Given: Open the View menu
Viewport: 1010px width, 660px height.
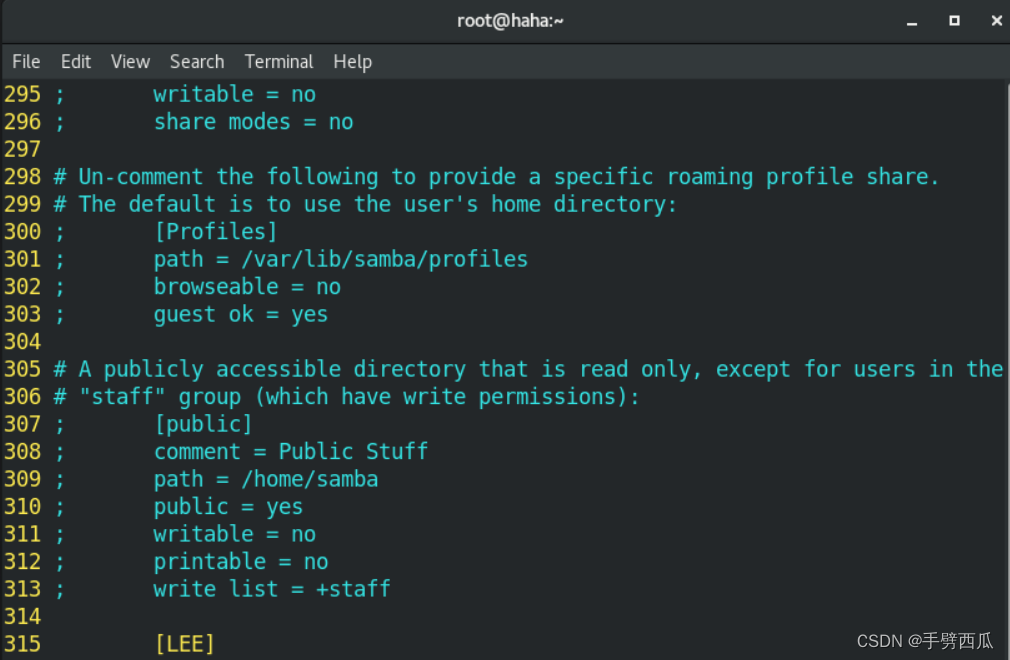Looking at the screenshot, I should click(130, 62).
